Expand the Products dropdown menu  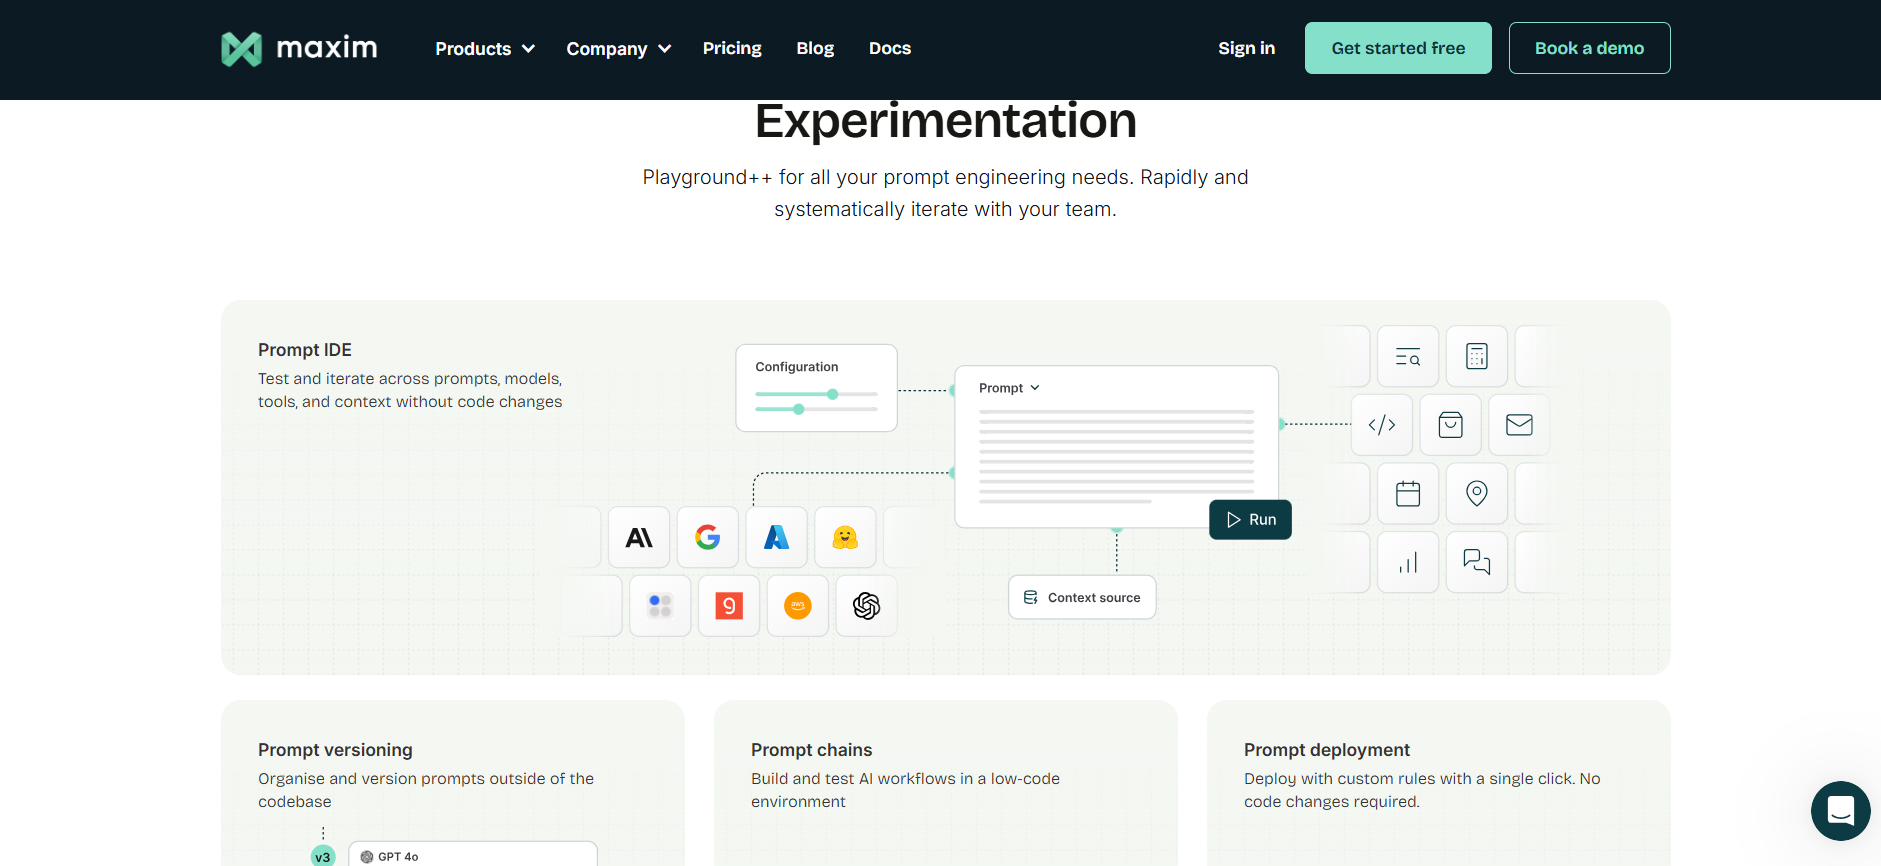485,49
